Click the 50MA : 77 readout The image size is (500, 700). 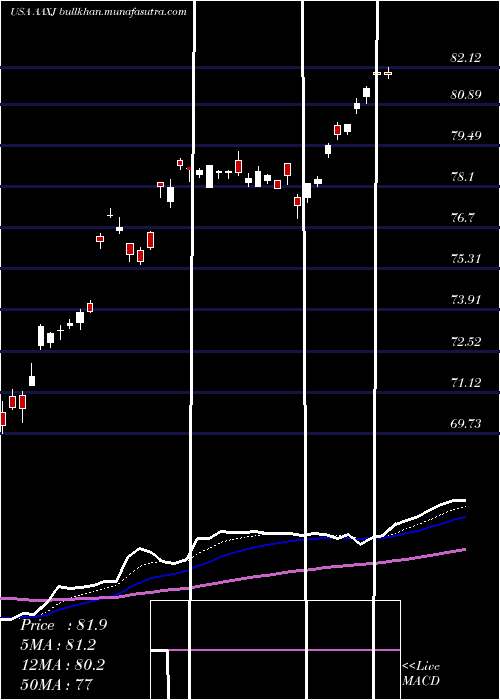tap(56, 685)
